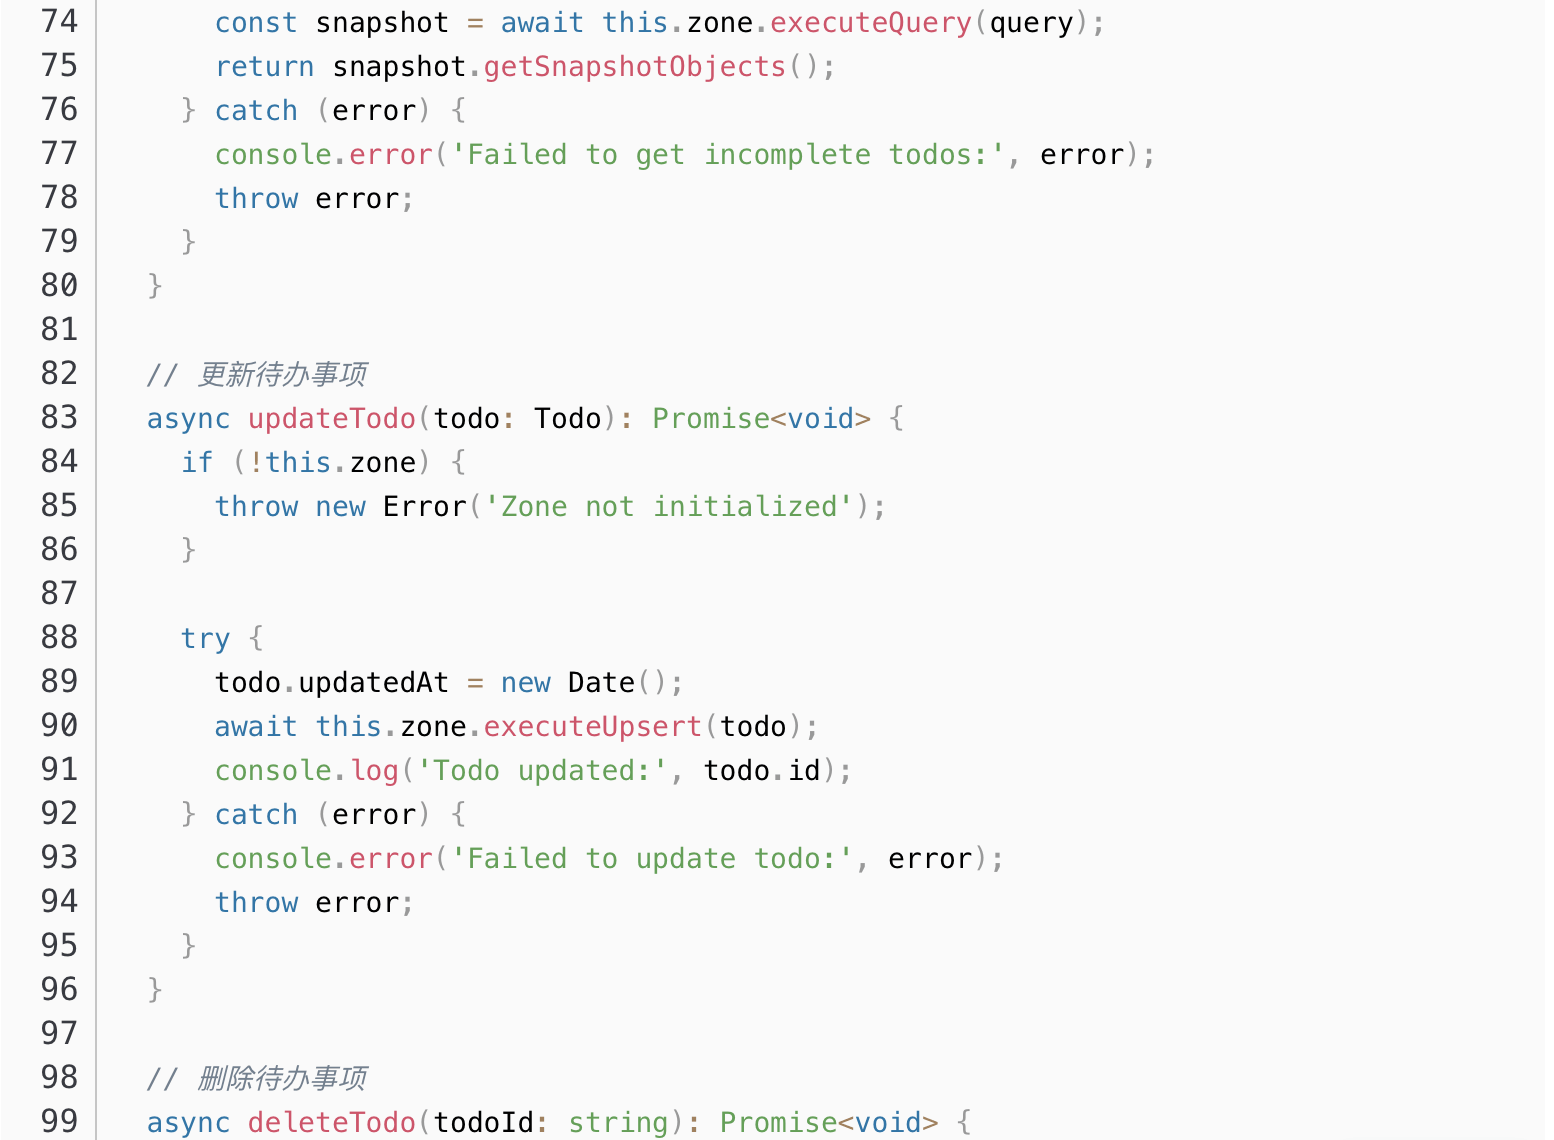Click the 'Zone not initialized' string

point(668,506)
